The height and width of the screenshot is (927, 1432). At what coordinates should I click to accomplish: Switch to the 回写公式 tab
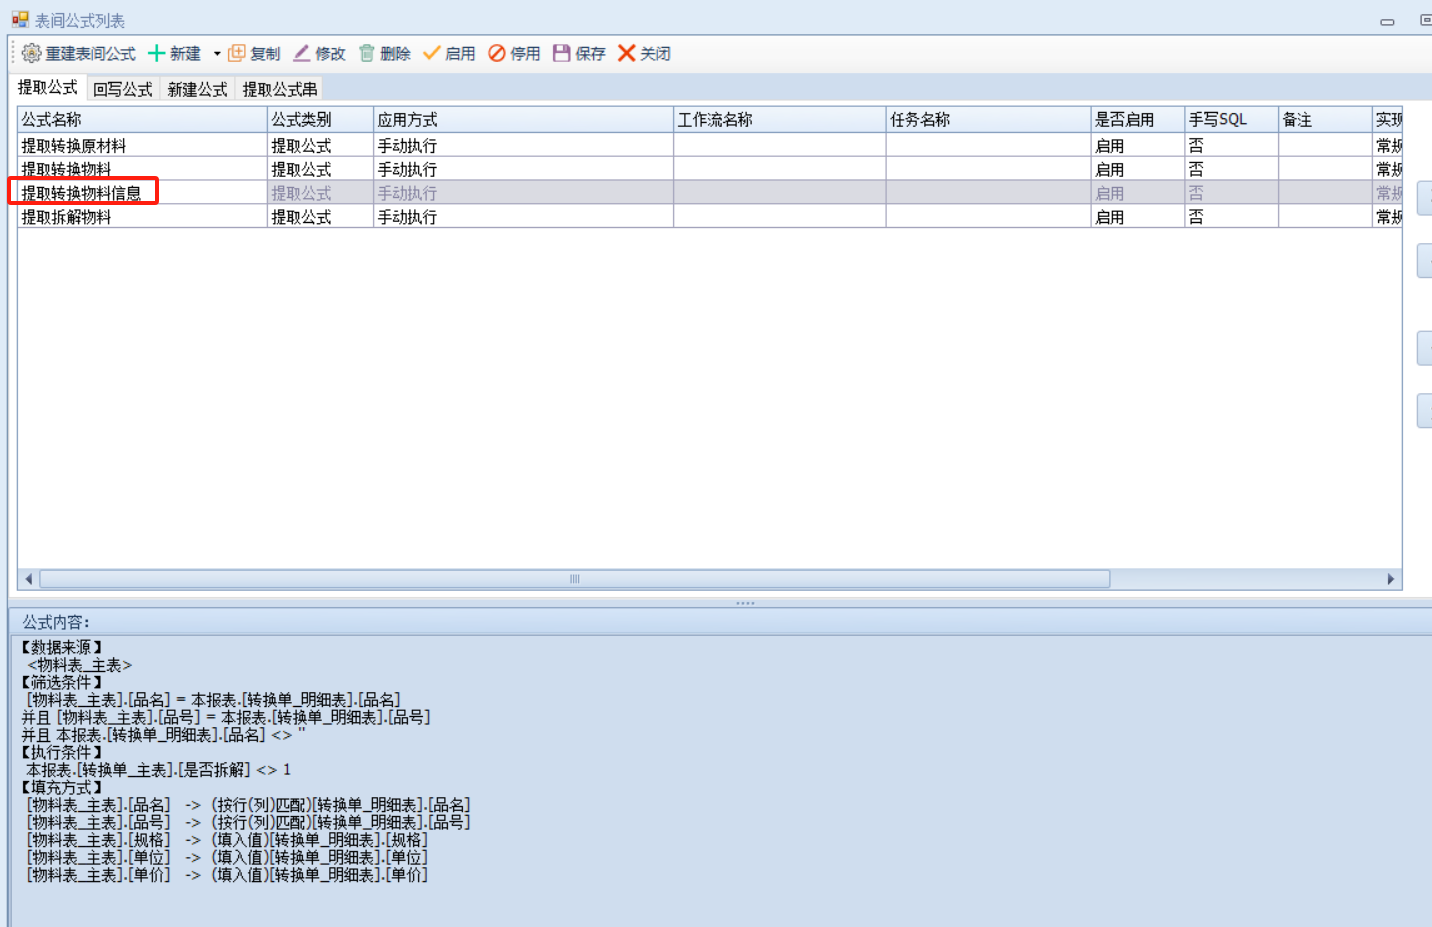(x=122, y=89)
